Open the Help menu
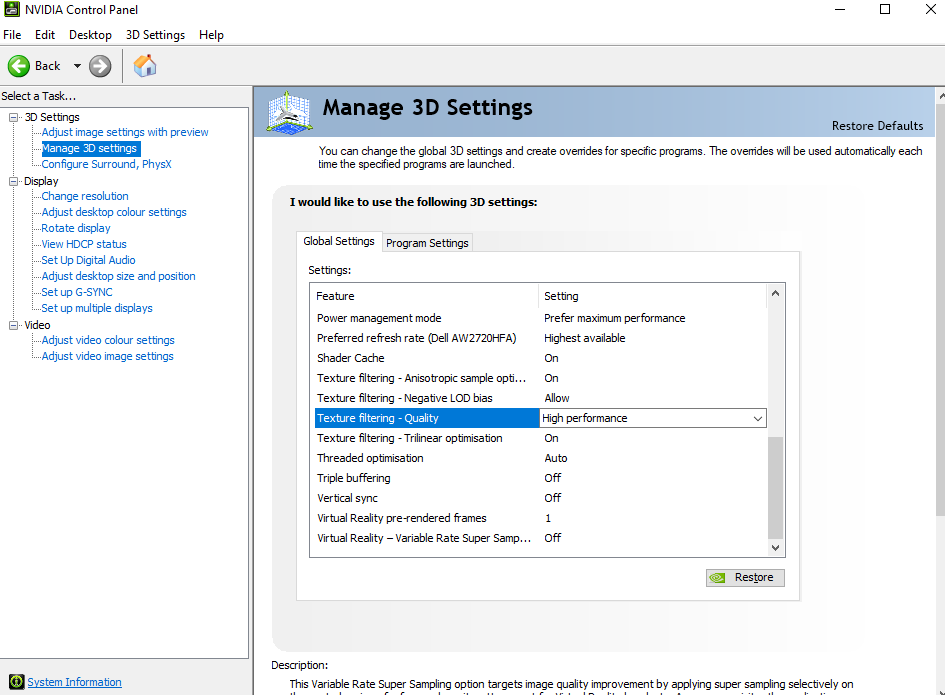 coord(211,34)
